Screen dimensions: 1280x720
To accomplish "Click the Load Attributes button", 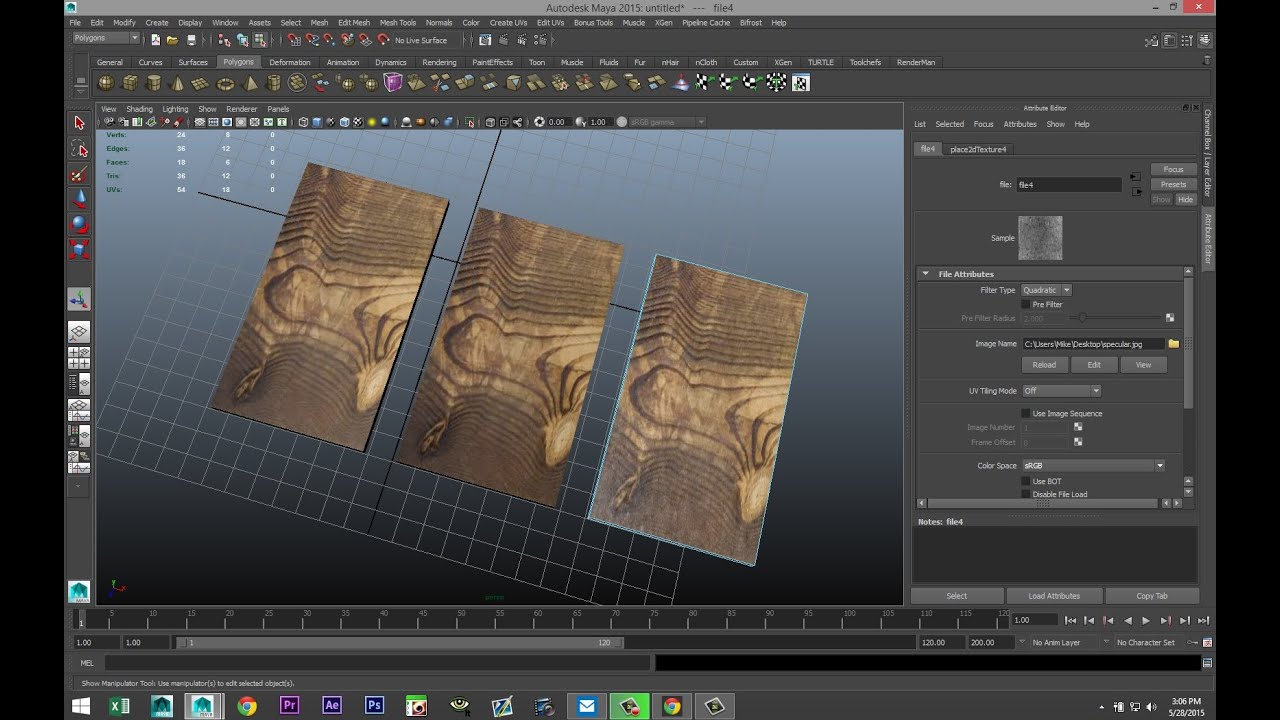I will [x=1054, y=596].
